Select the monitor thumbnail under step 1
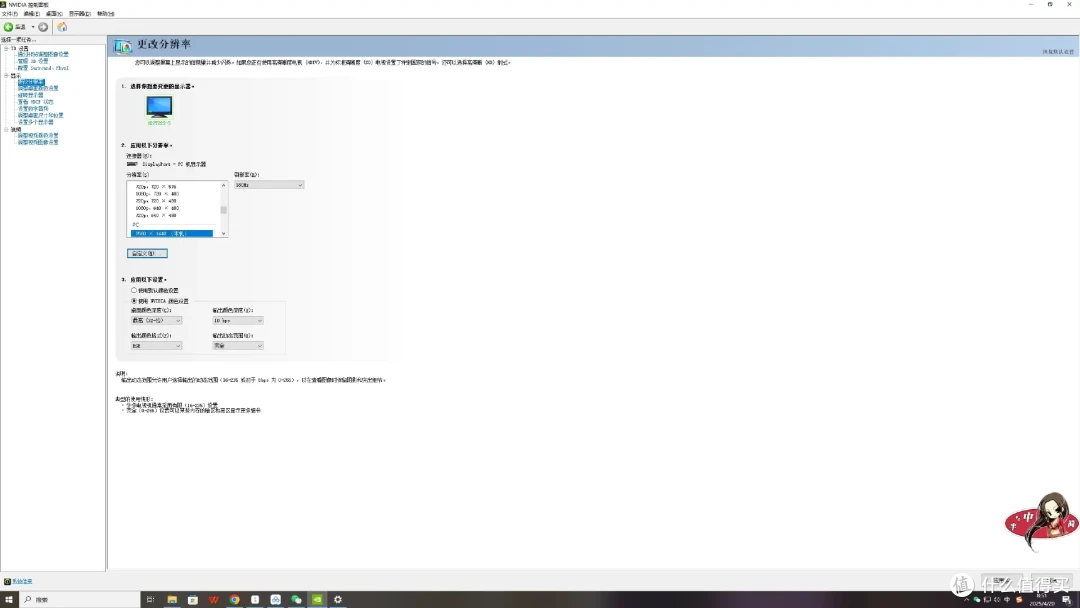The height and width of the screenshot is (608, 1080). point(159,108)
